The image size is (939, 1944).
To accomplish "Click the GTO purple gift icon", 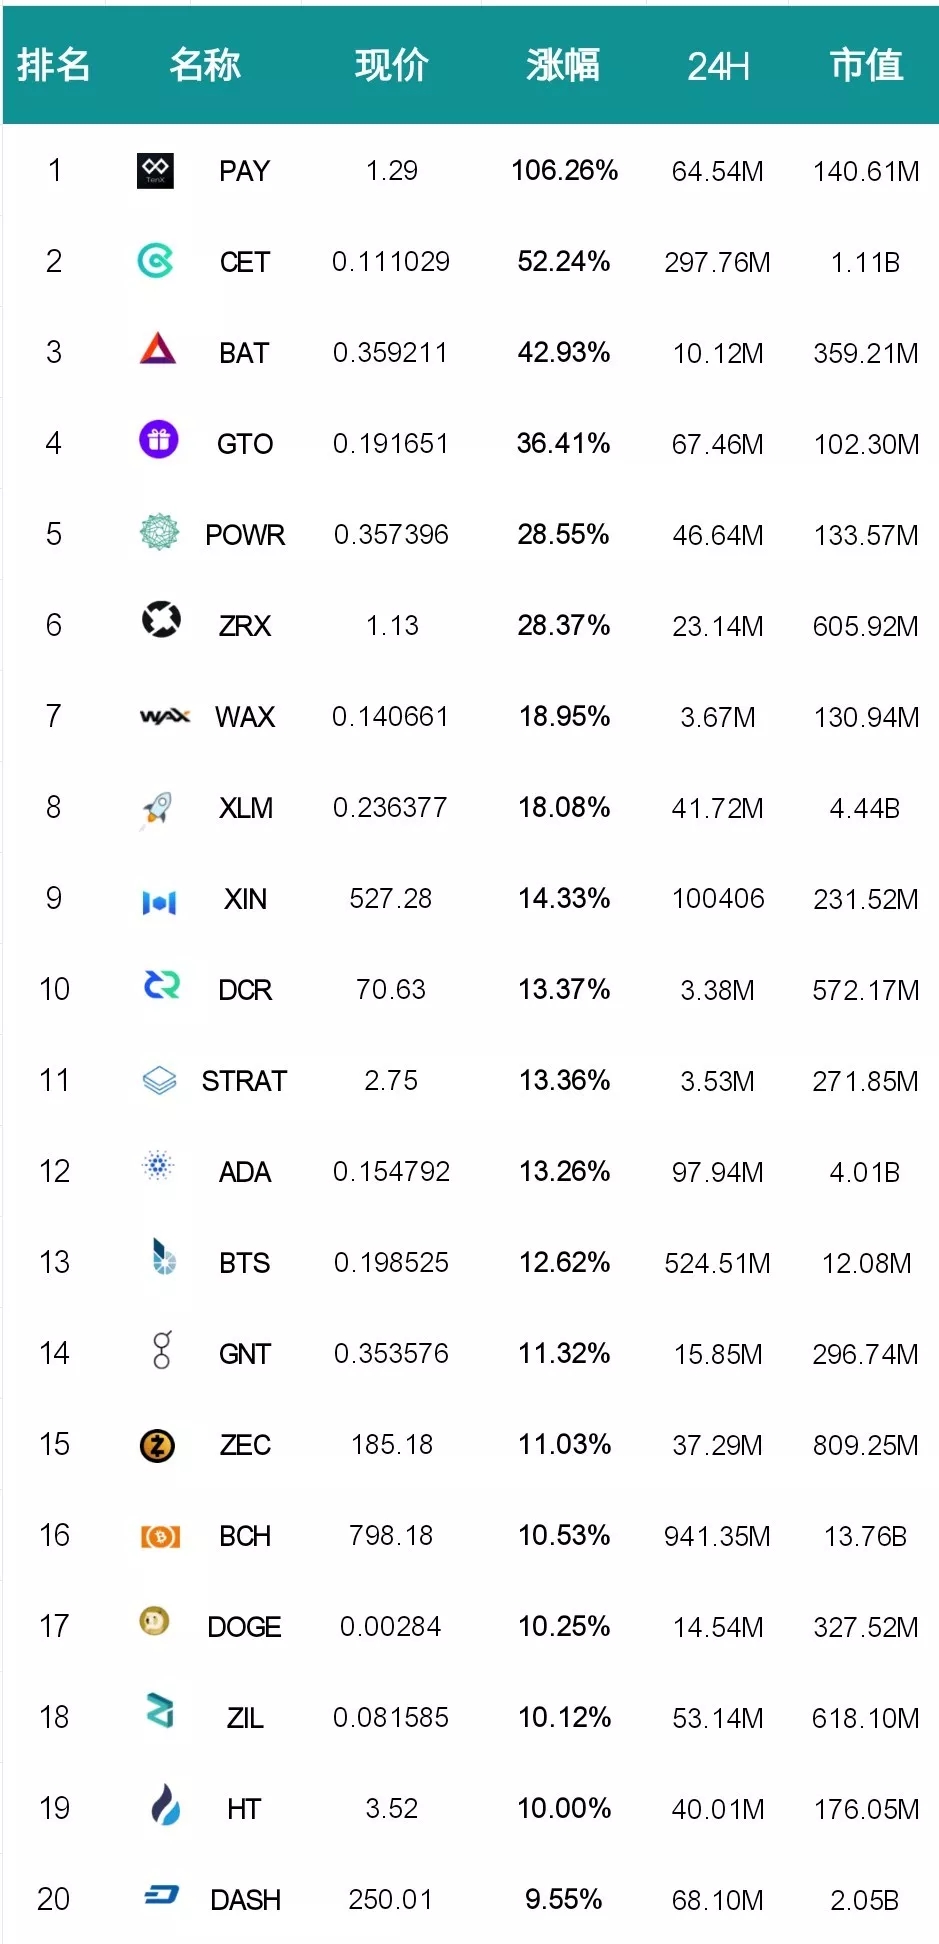I will coord(158,440).
